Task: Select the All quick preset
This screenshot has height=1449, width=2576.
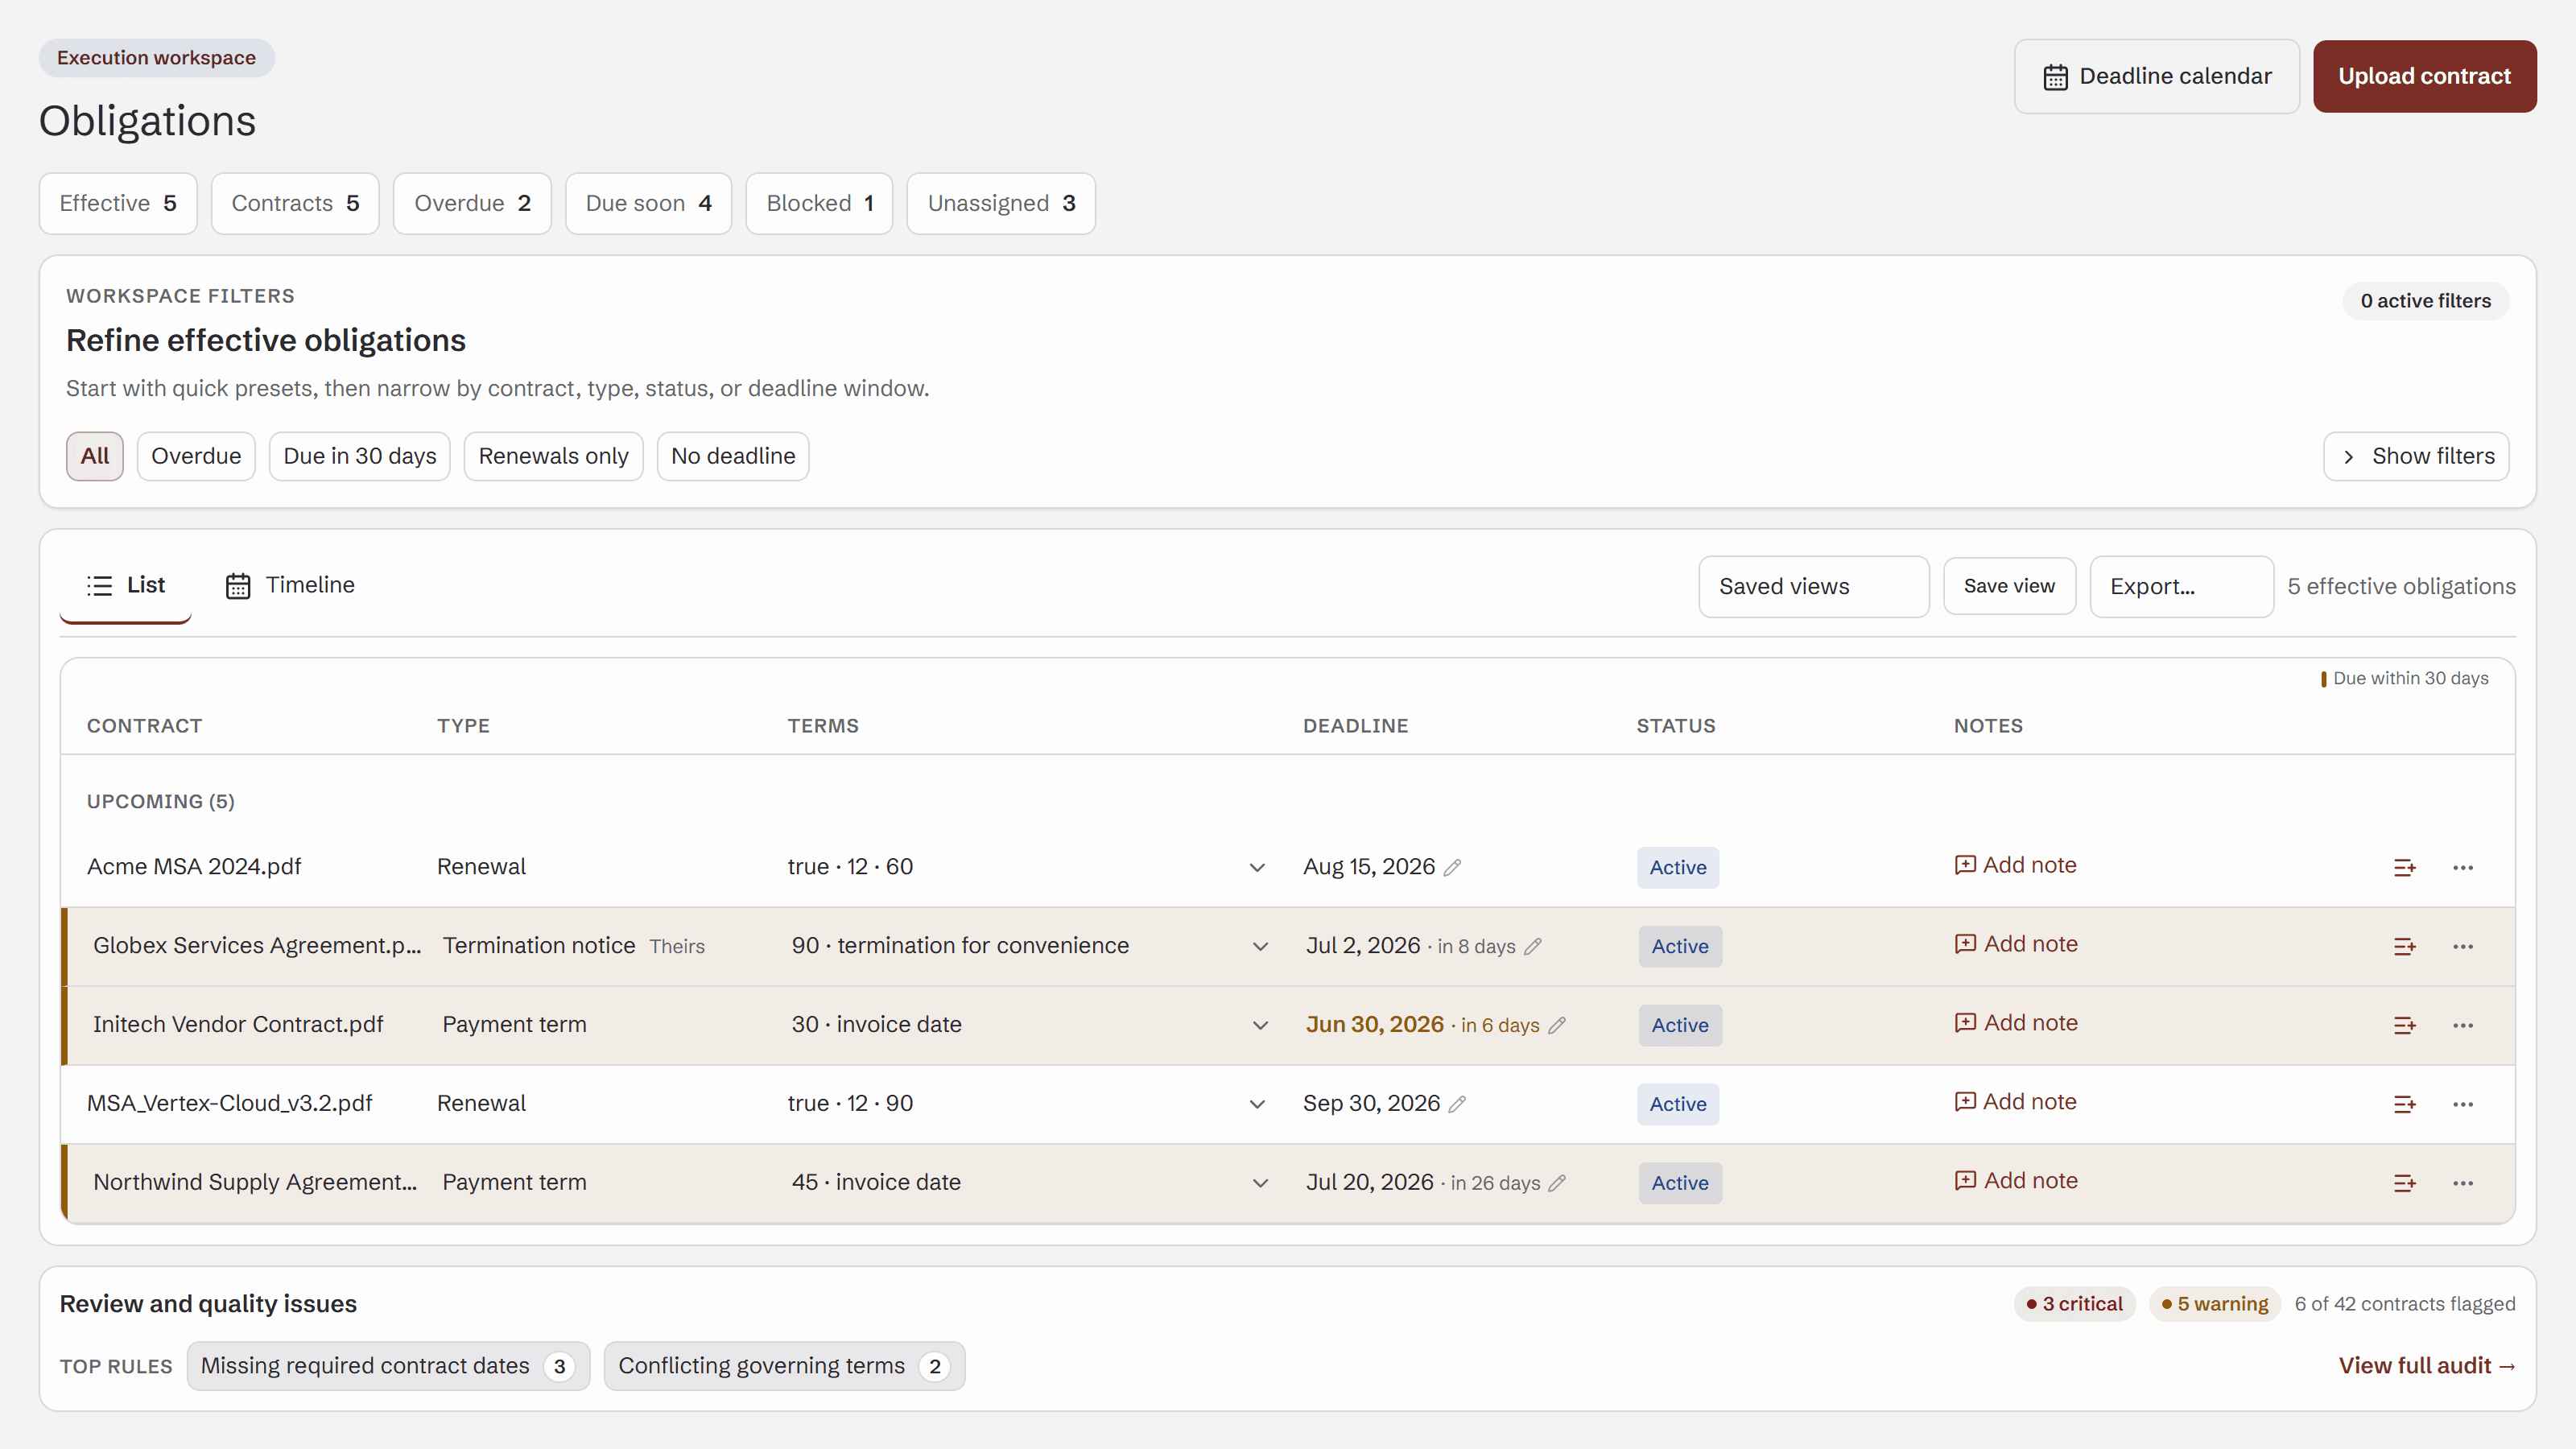Action: click(95, 456)
